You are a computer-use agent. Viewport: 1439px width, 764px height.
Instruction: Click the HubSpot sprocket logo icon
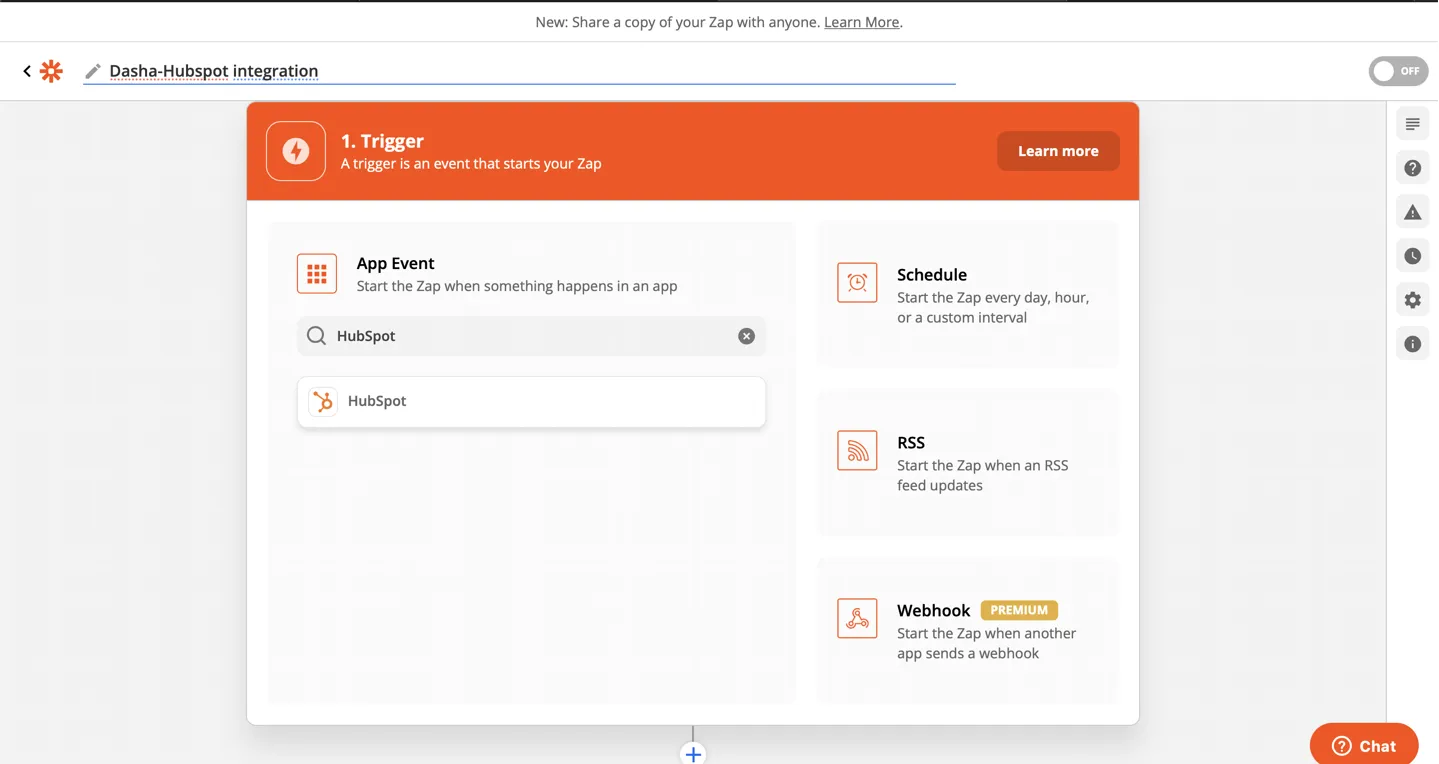(x=323, y=401)
